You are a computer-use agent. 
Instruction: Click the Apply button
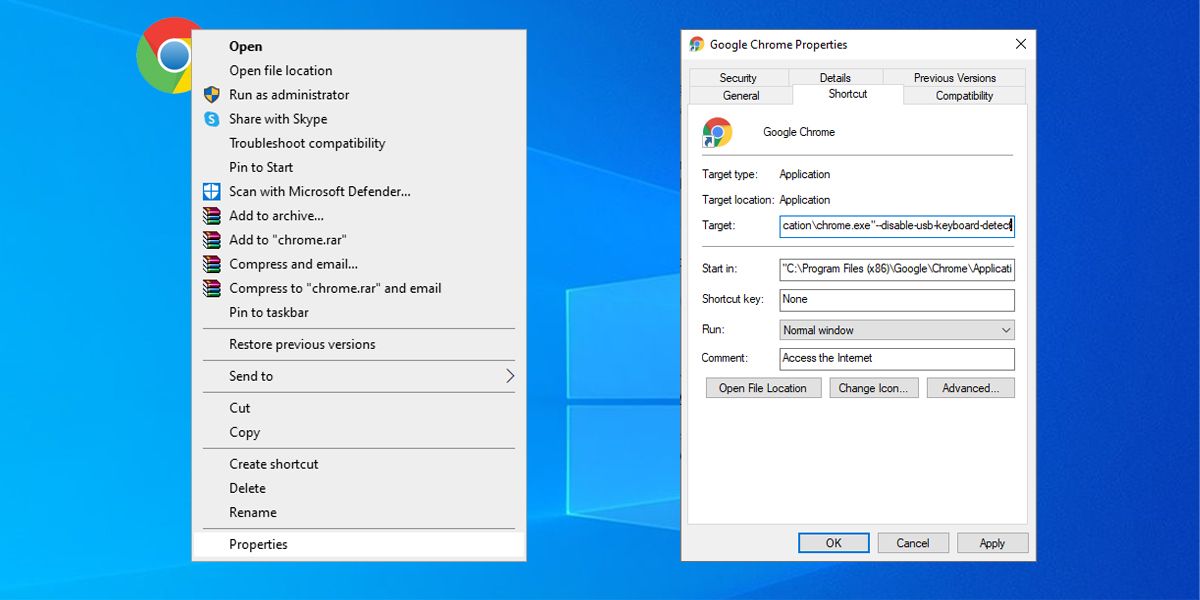pos(992,543)
